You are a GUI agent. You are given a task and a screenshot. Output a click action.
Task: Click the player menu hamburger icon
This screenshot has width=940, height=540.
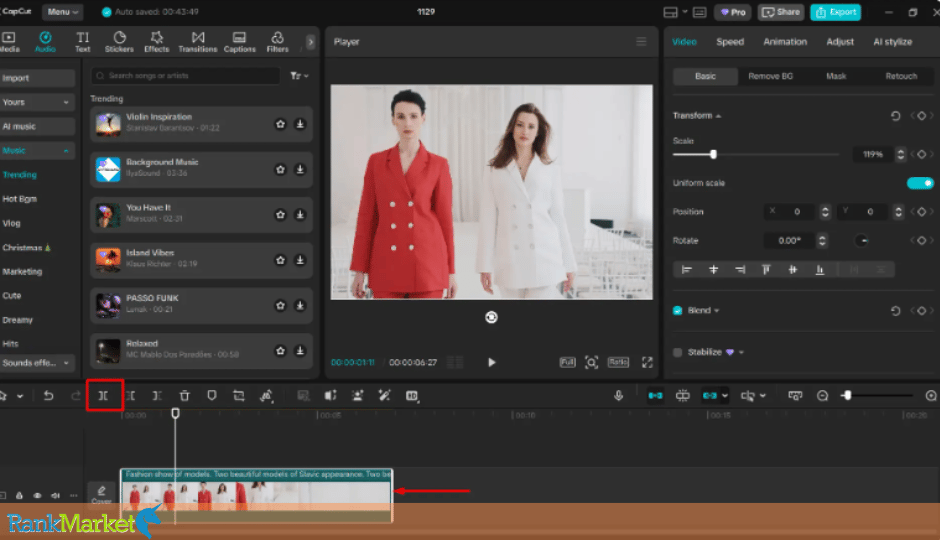(641, 42)
